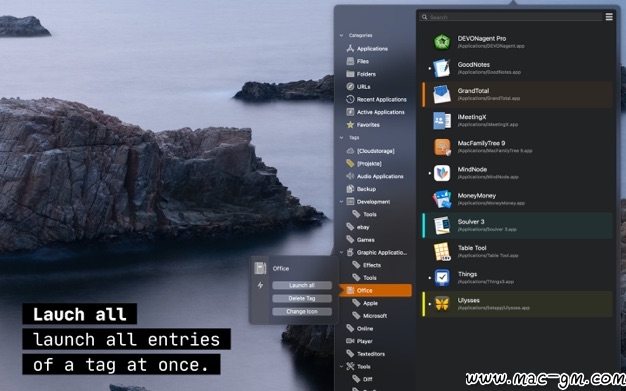626x391 pixels.
Task: Collapse the Graphic Applications tag chevron
Action: 341,252
